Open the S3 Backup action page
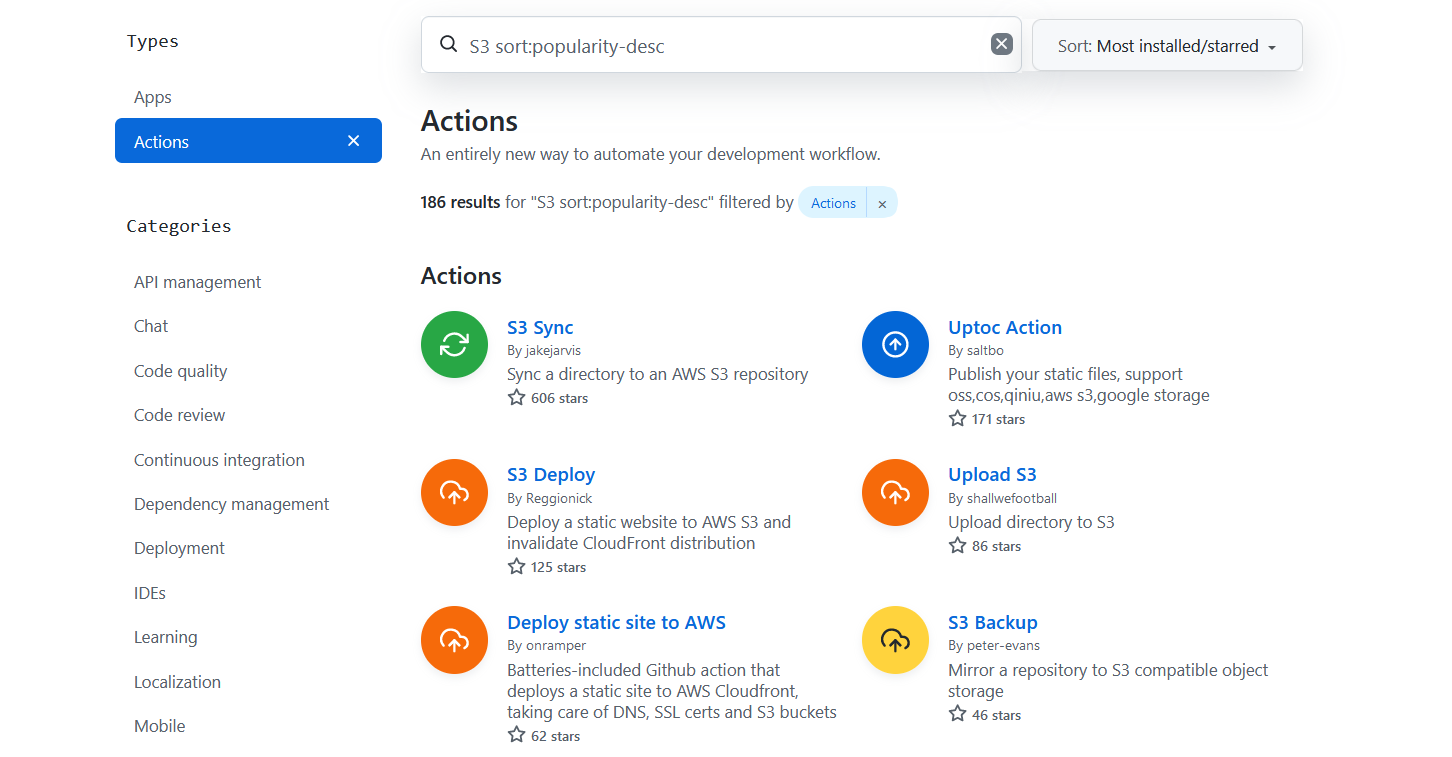The width and height of the screenshot is (1452, 757). [x=992, y=622]
